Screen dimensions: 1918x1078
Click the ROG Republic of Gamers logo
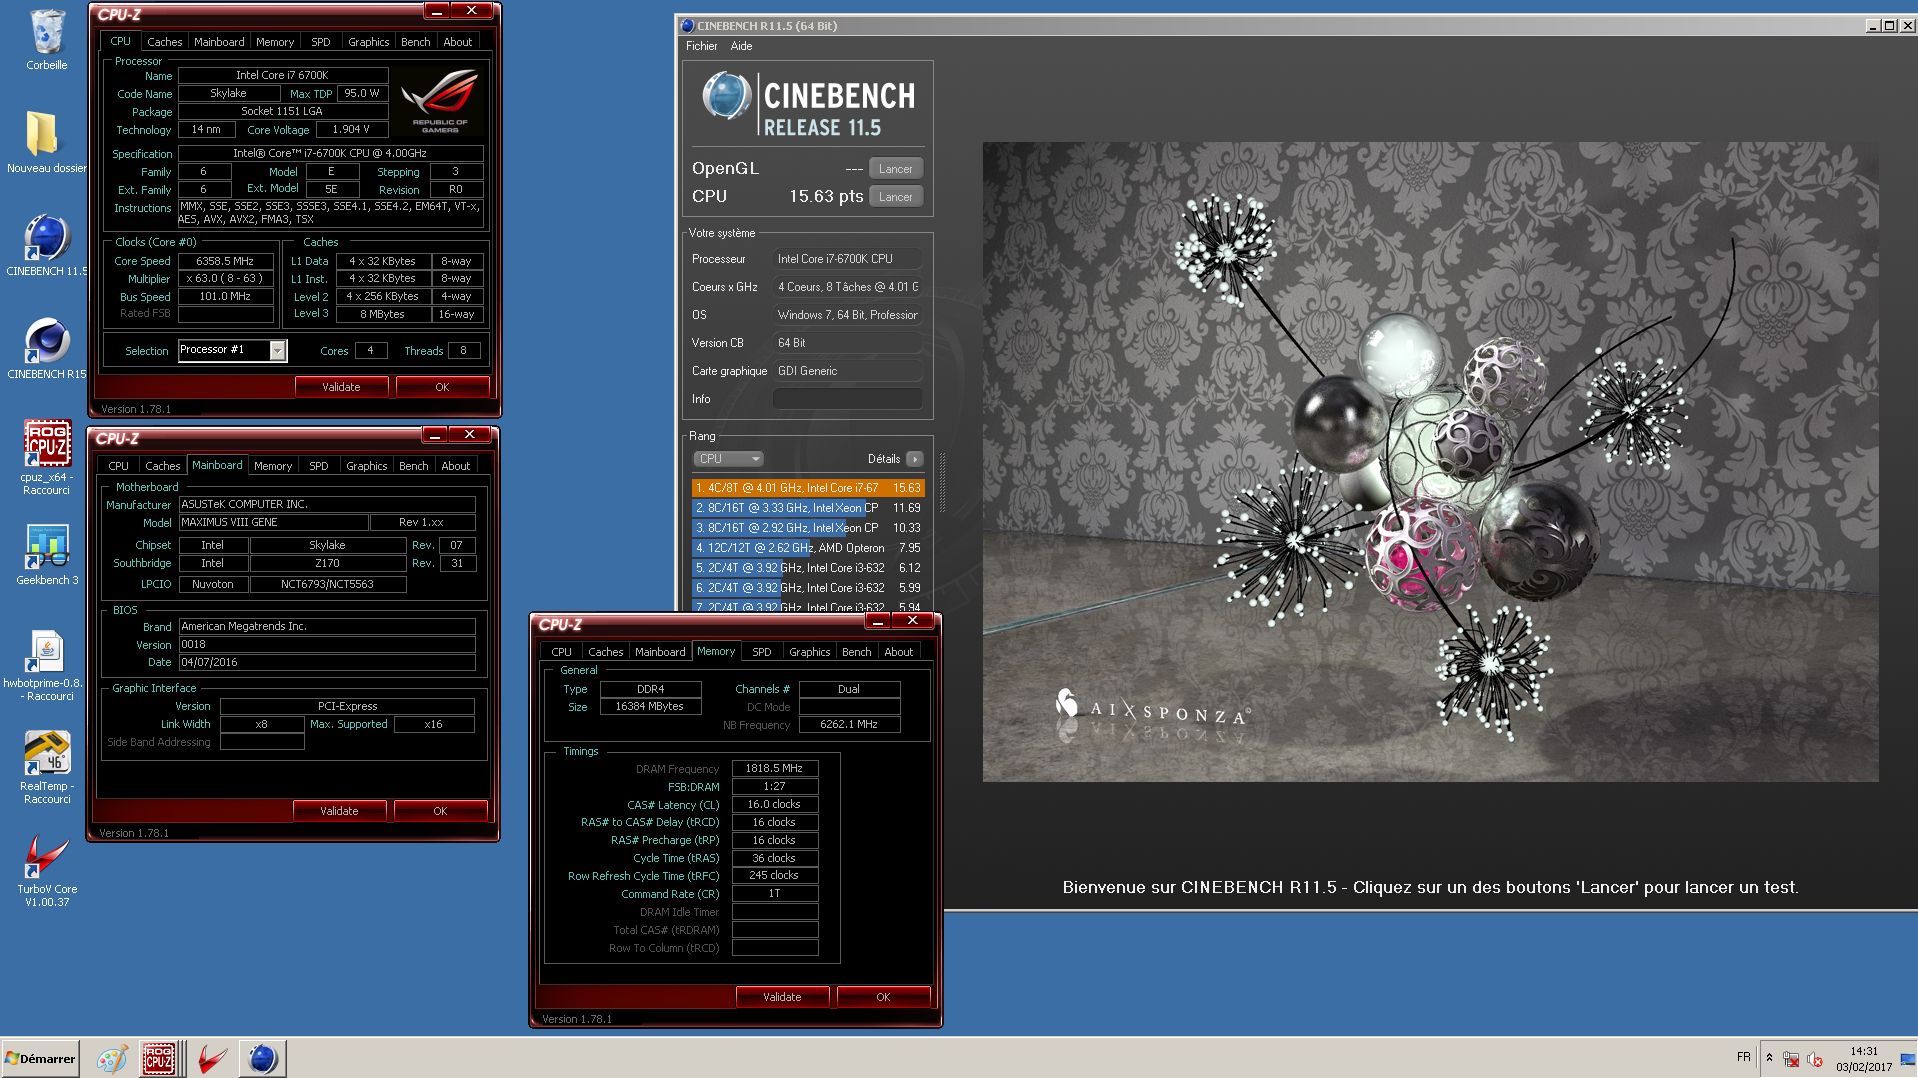point(439,101)
